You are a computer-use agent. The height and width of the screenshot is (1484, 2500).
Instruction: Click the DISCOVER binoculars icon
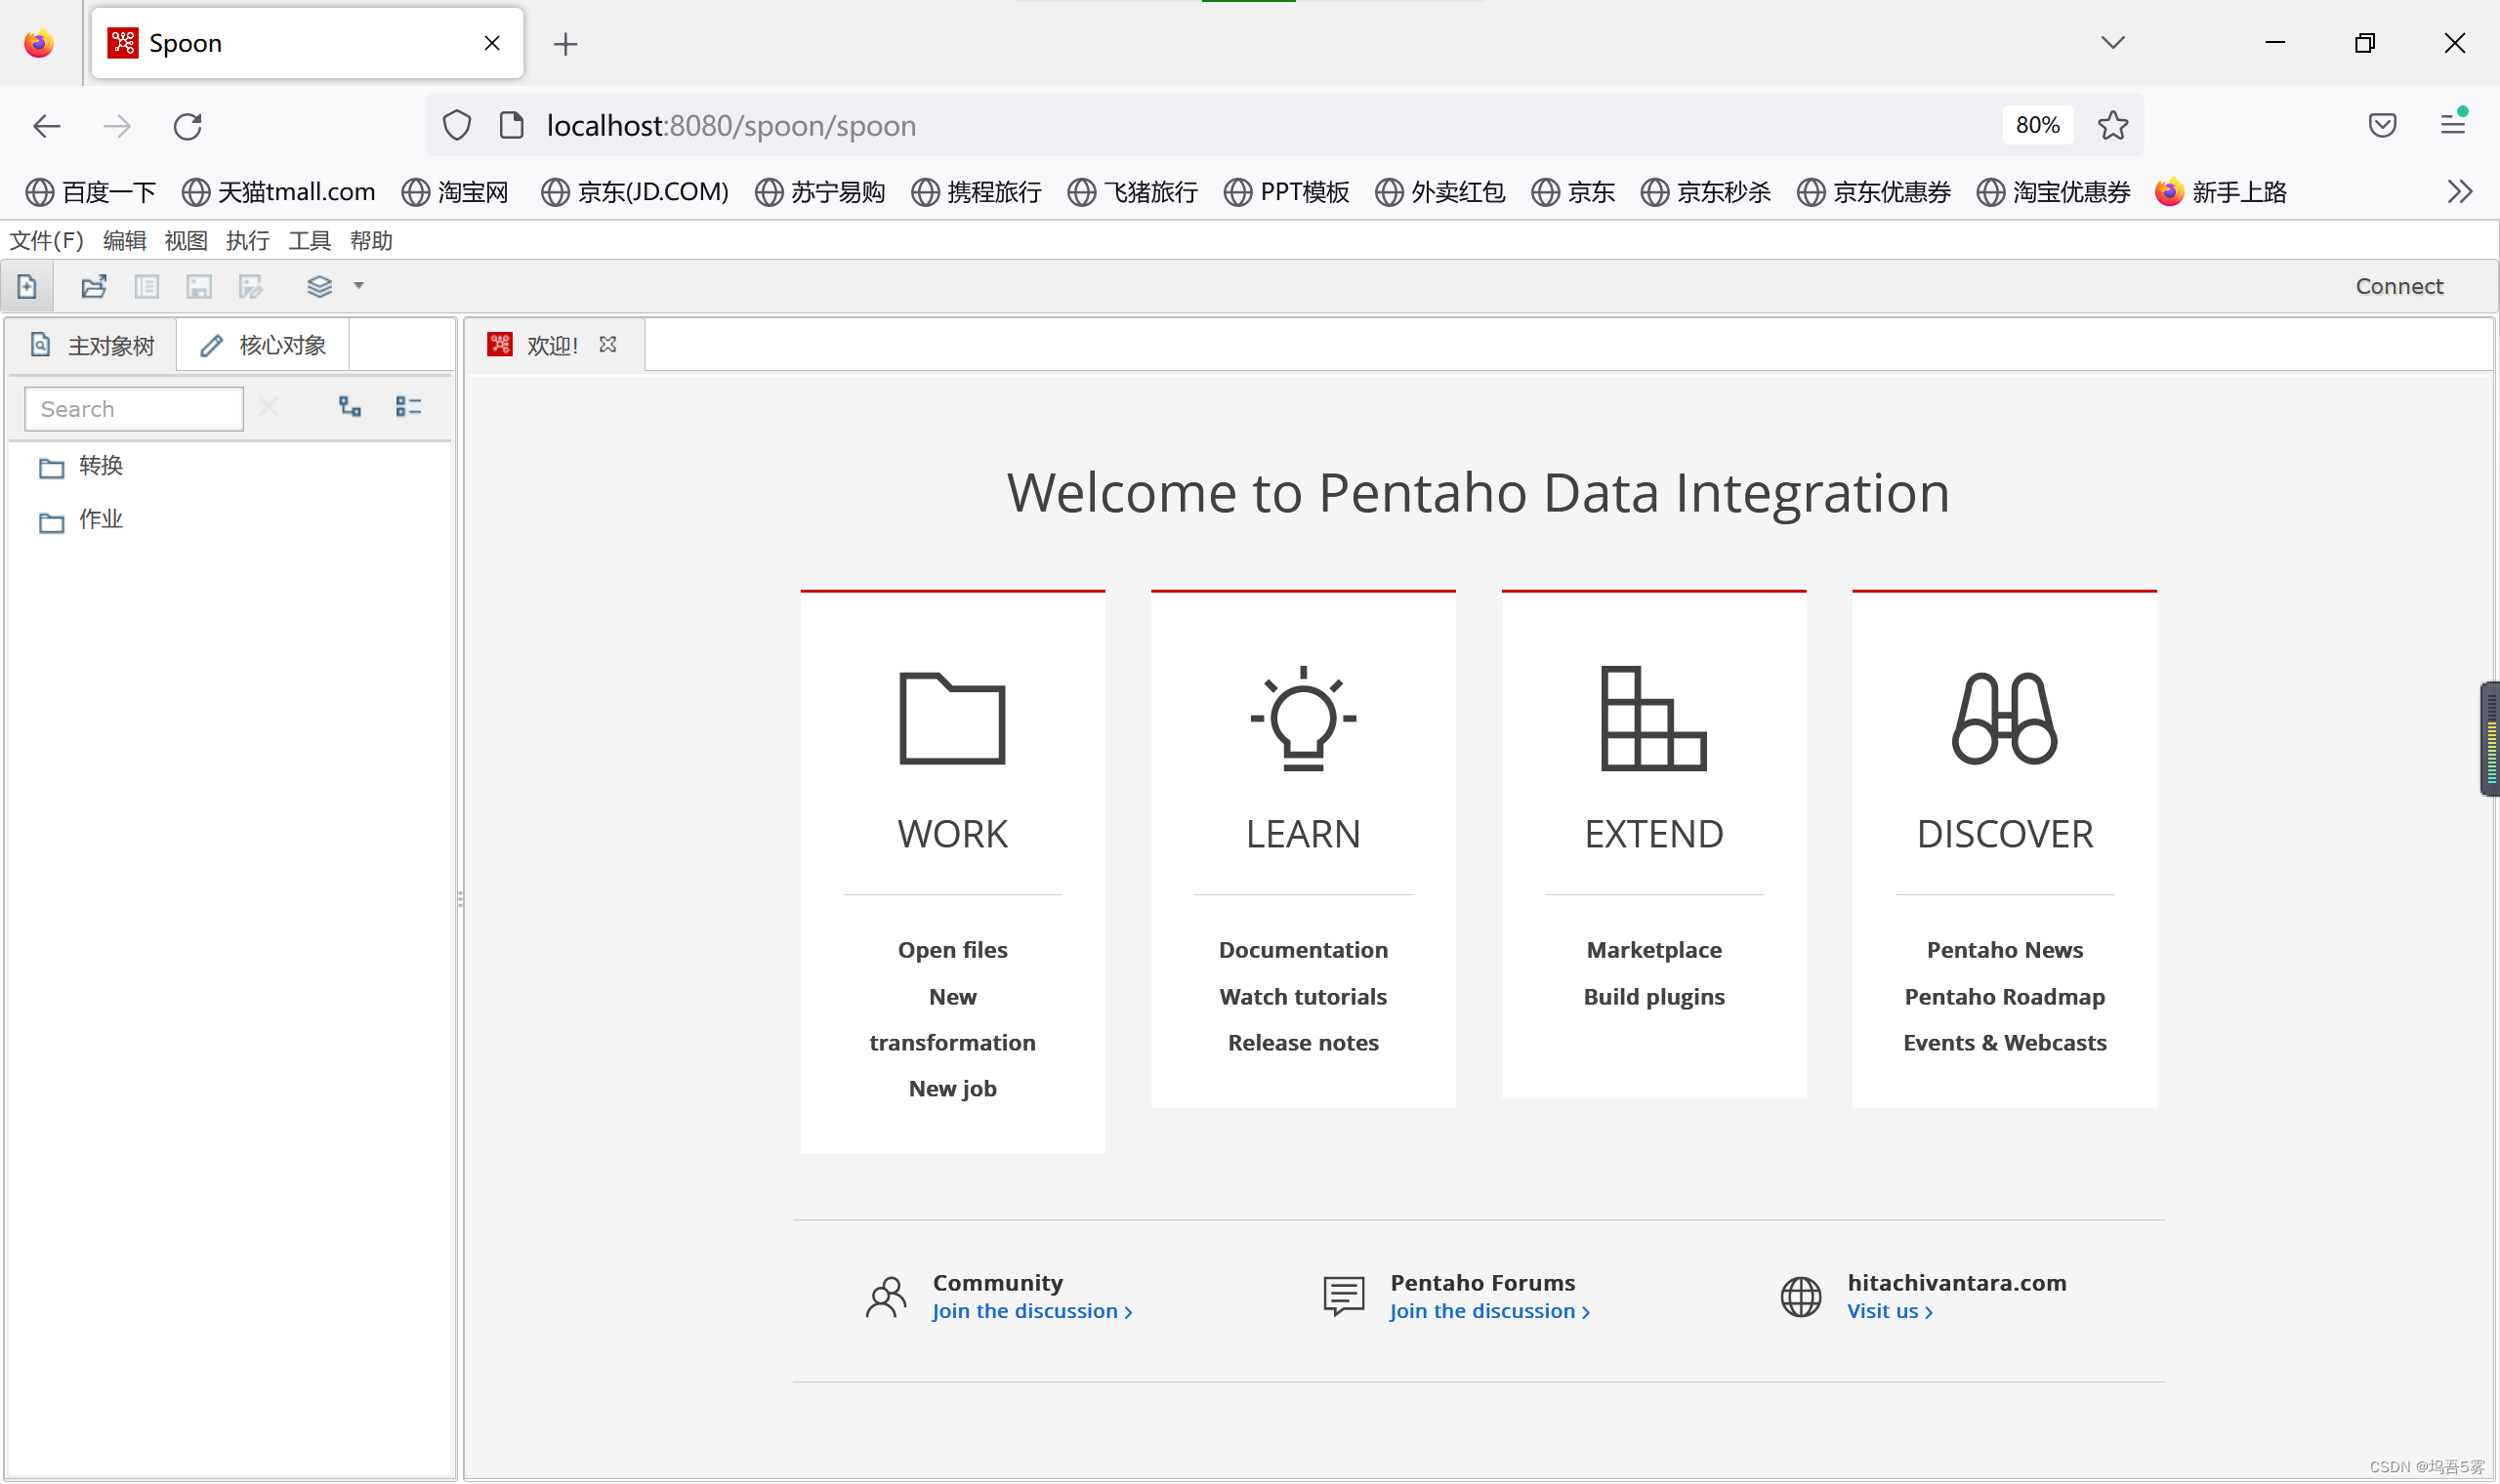coord(2004,719)
